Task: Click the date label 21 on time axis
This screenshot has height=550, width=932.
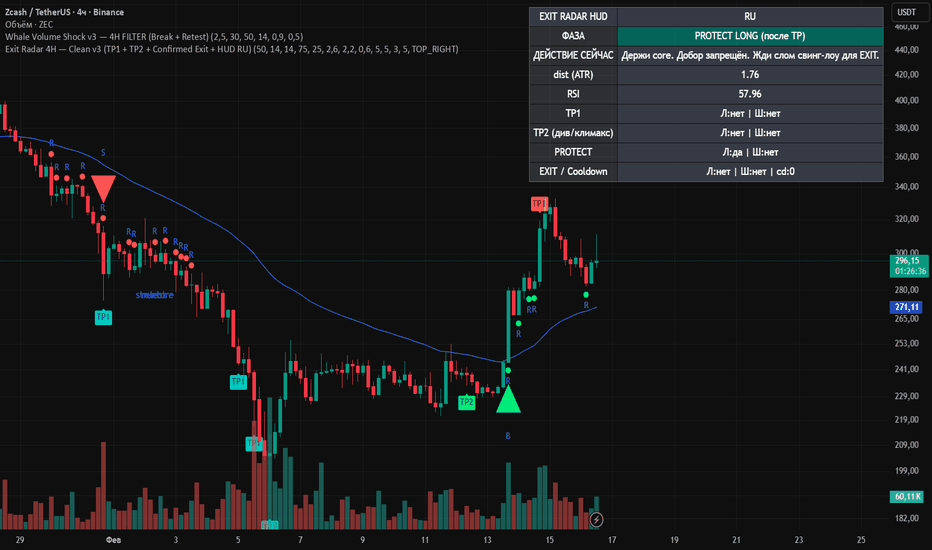Action: pos(736,540)
